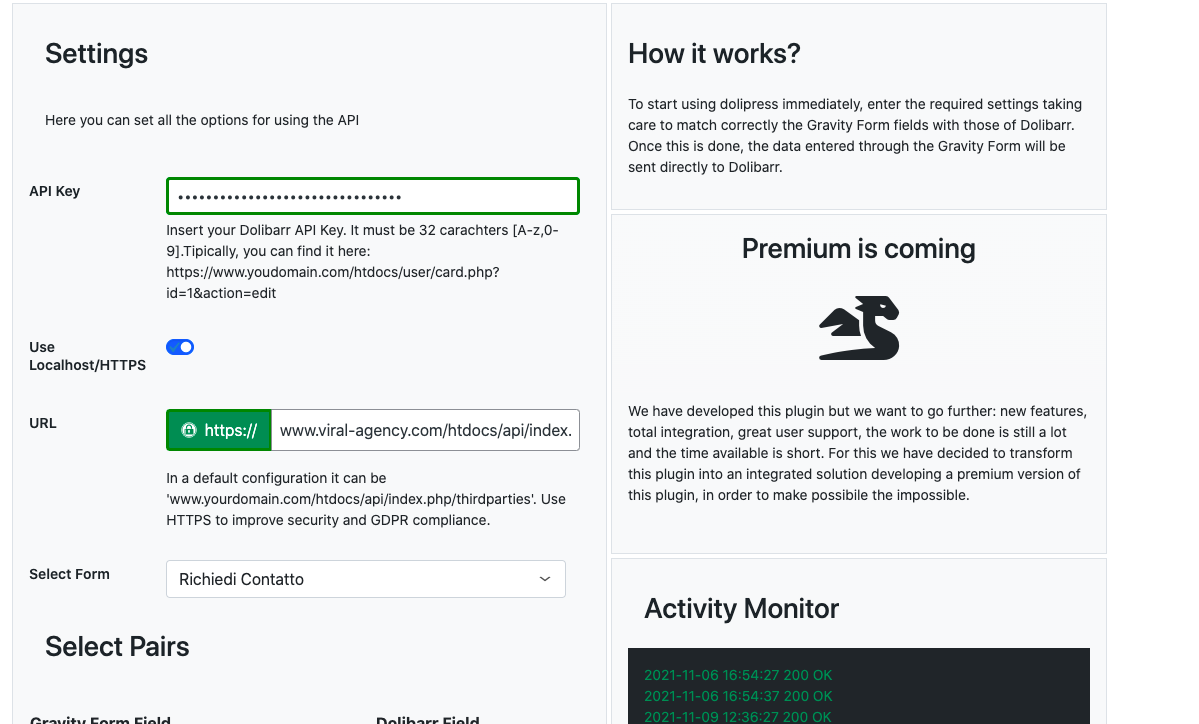Viewport: 1199px width, 724px height.
Task: Click the Select Pairs heading
Action: tap(117, 647)
